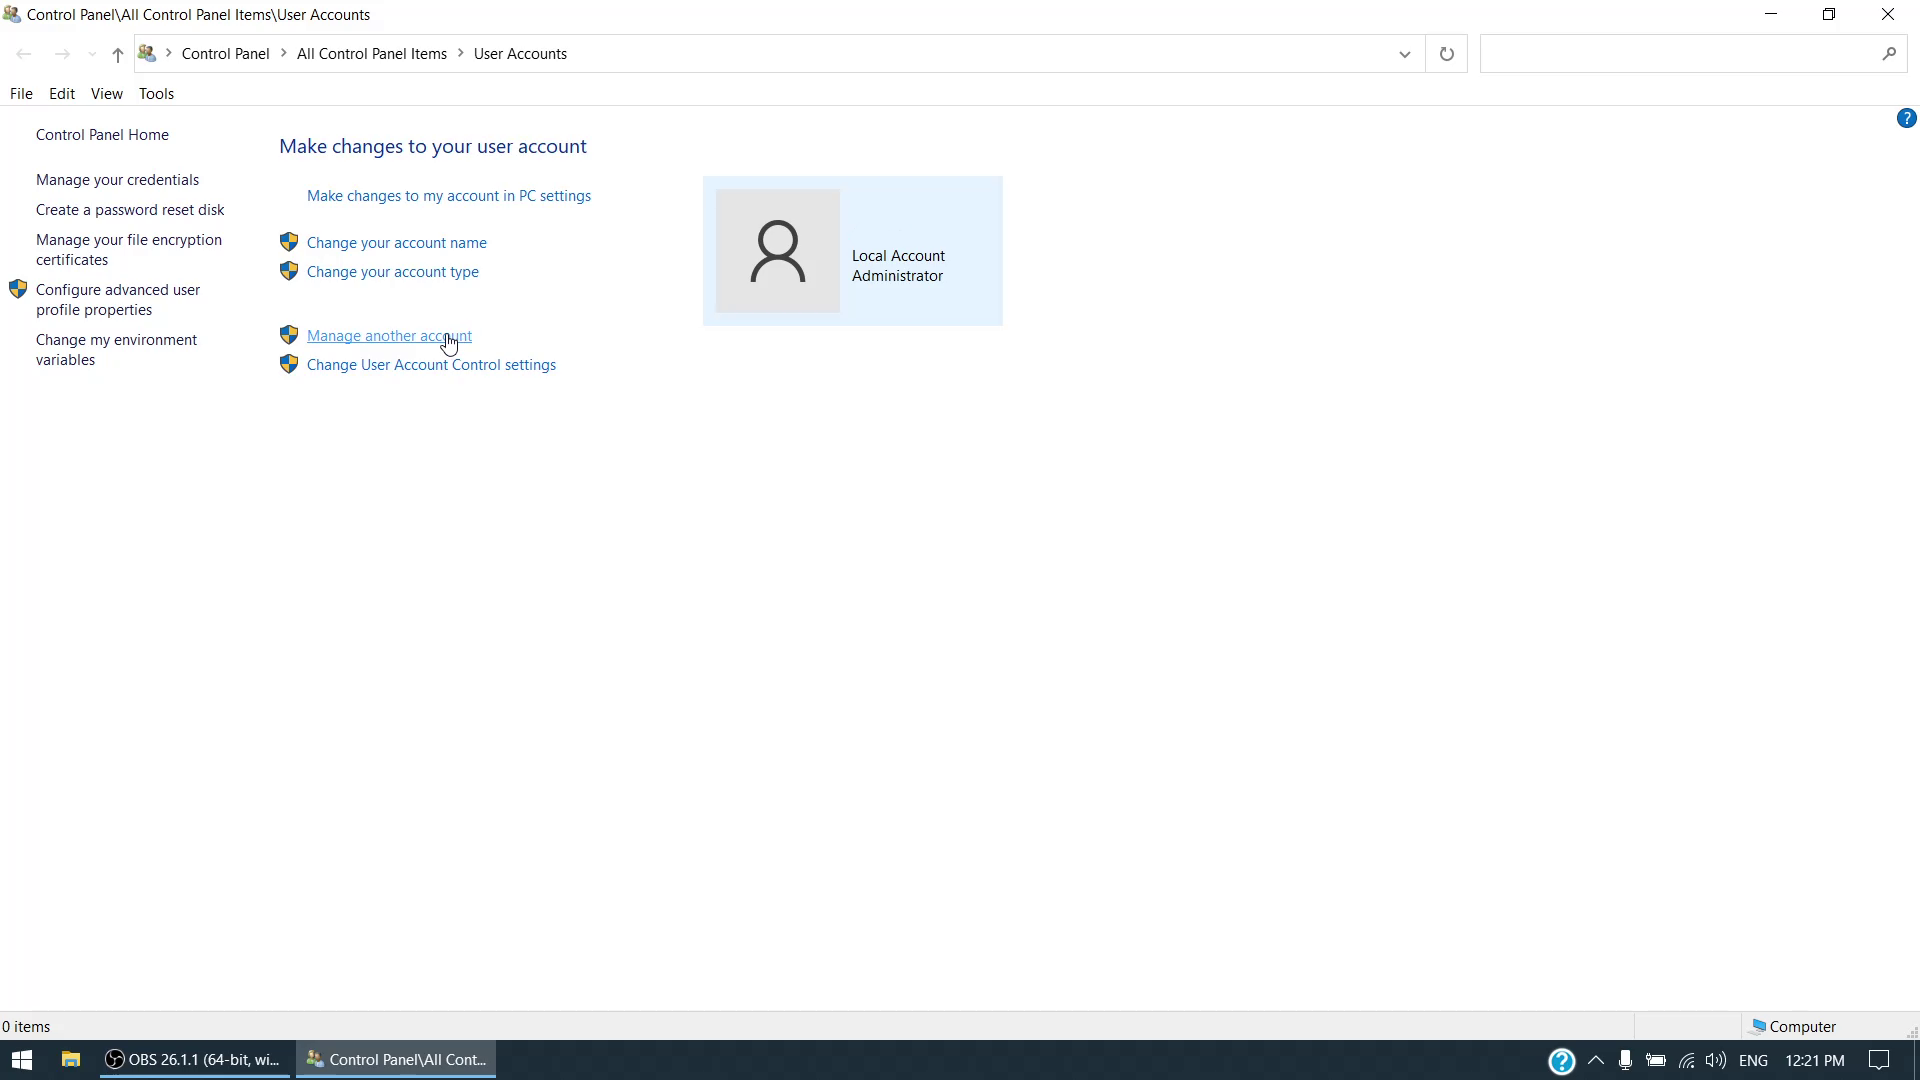Viewport: 1920px width, 1080px height.
Task: Expand the address bar history dropdown
Action: (1404, 54)
